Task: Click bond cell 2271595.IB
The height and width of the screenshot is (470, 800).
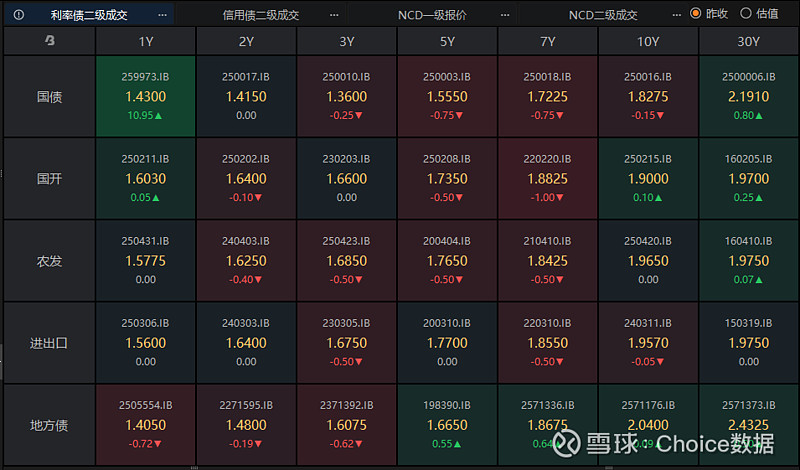Action: click(246, 425)
